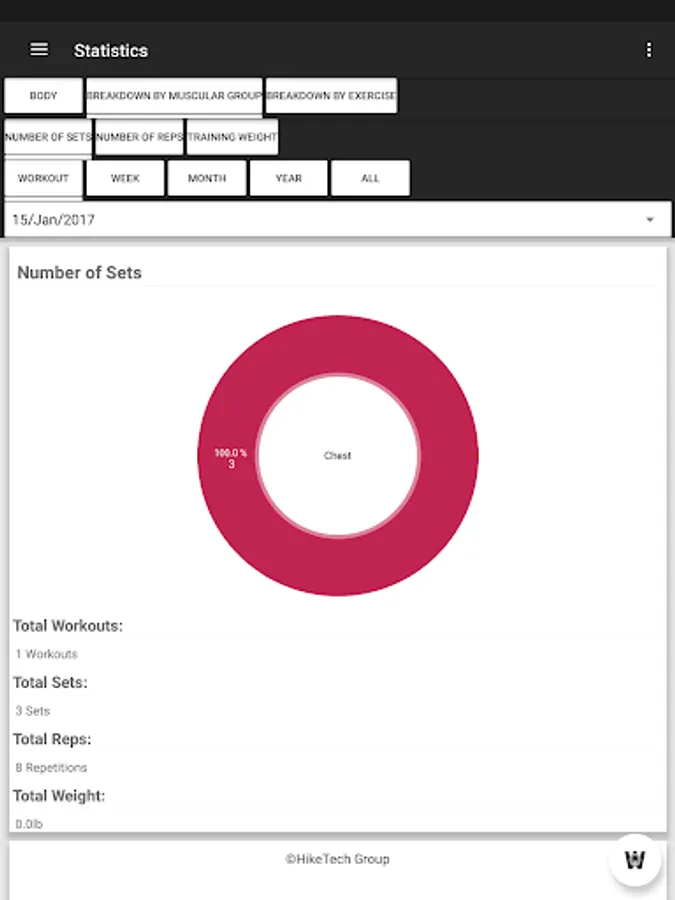Viewport: 675px width, 900px height.
Task: Open the hamburger navigation menu
Action: pos(39,49)
